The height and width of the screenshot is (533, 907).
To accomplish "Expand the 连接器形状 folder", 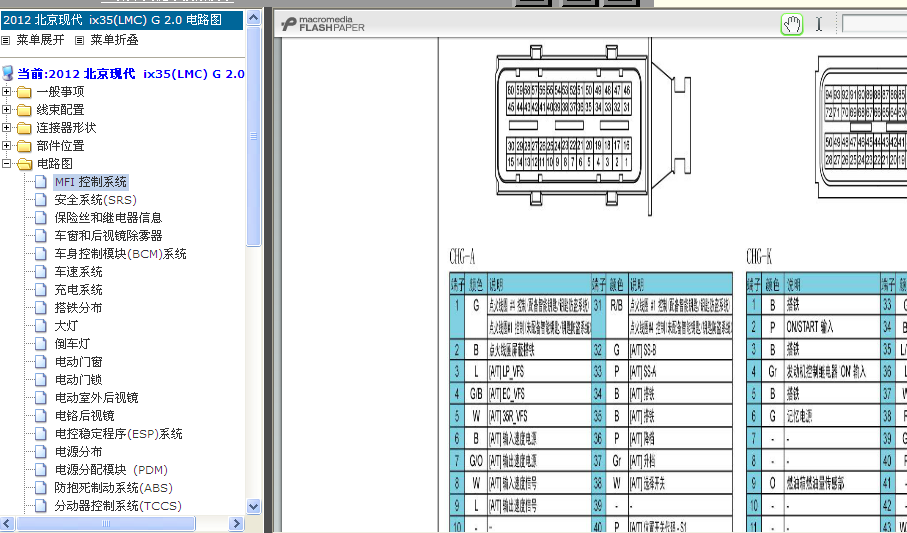I will tap(6, 127).
